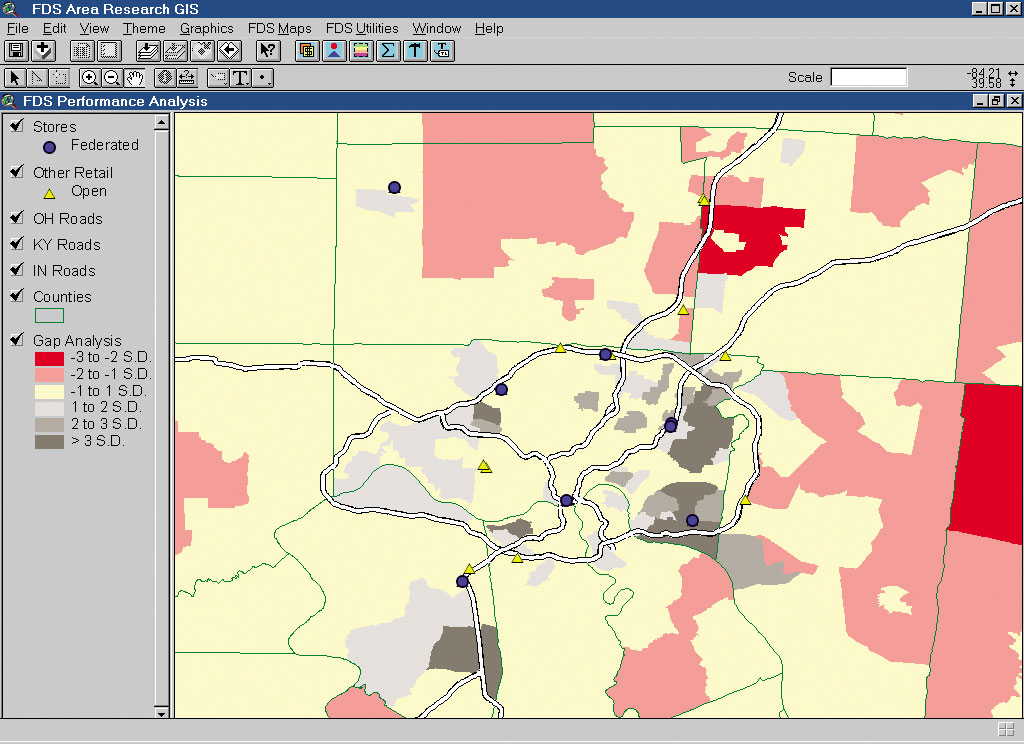Image resolution: width=1024 pixels, height=744 pixels.
Task: Toggle the OH Roads layer checkbox
Action: coord(17,218)
